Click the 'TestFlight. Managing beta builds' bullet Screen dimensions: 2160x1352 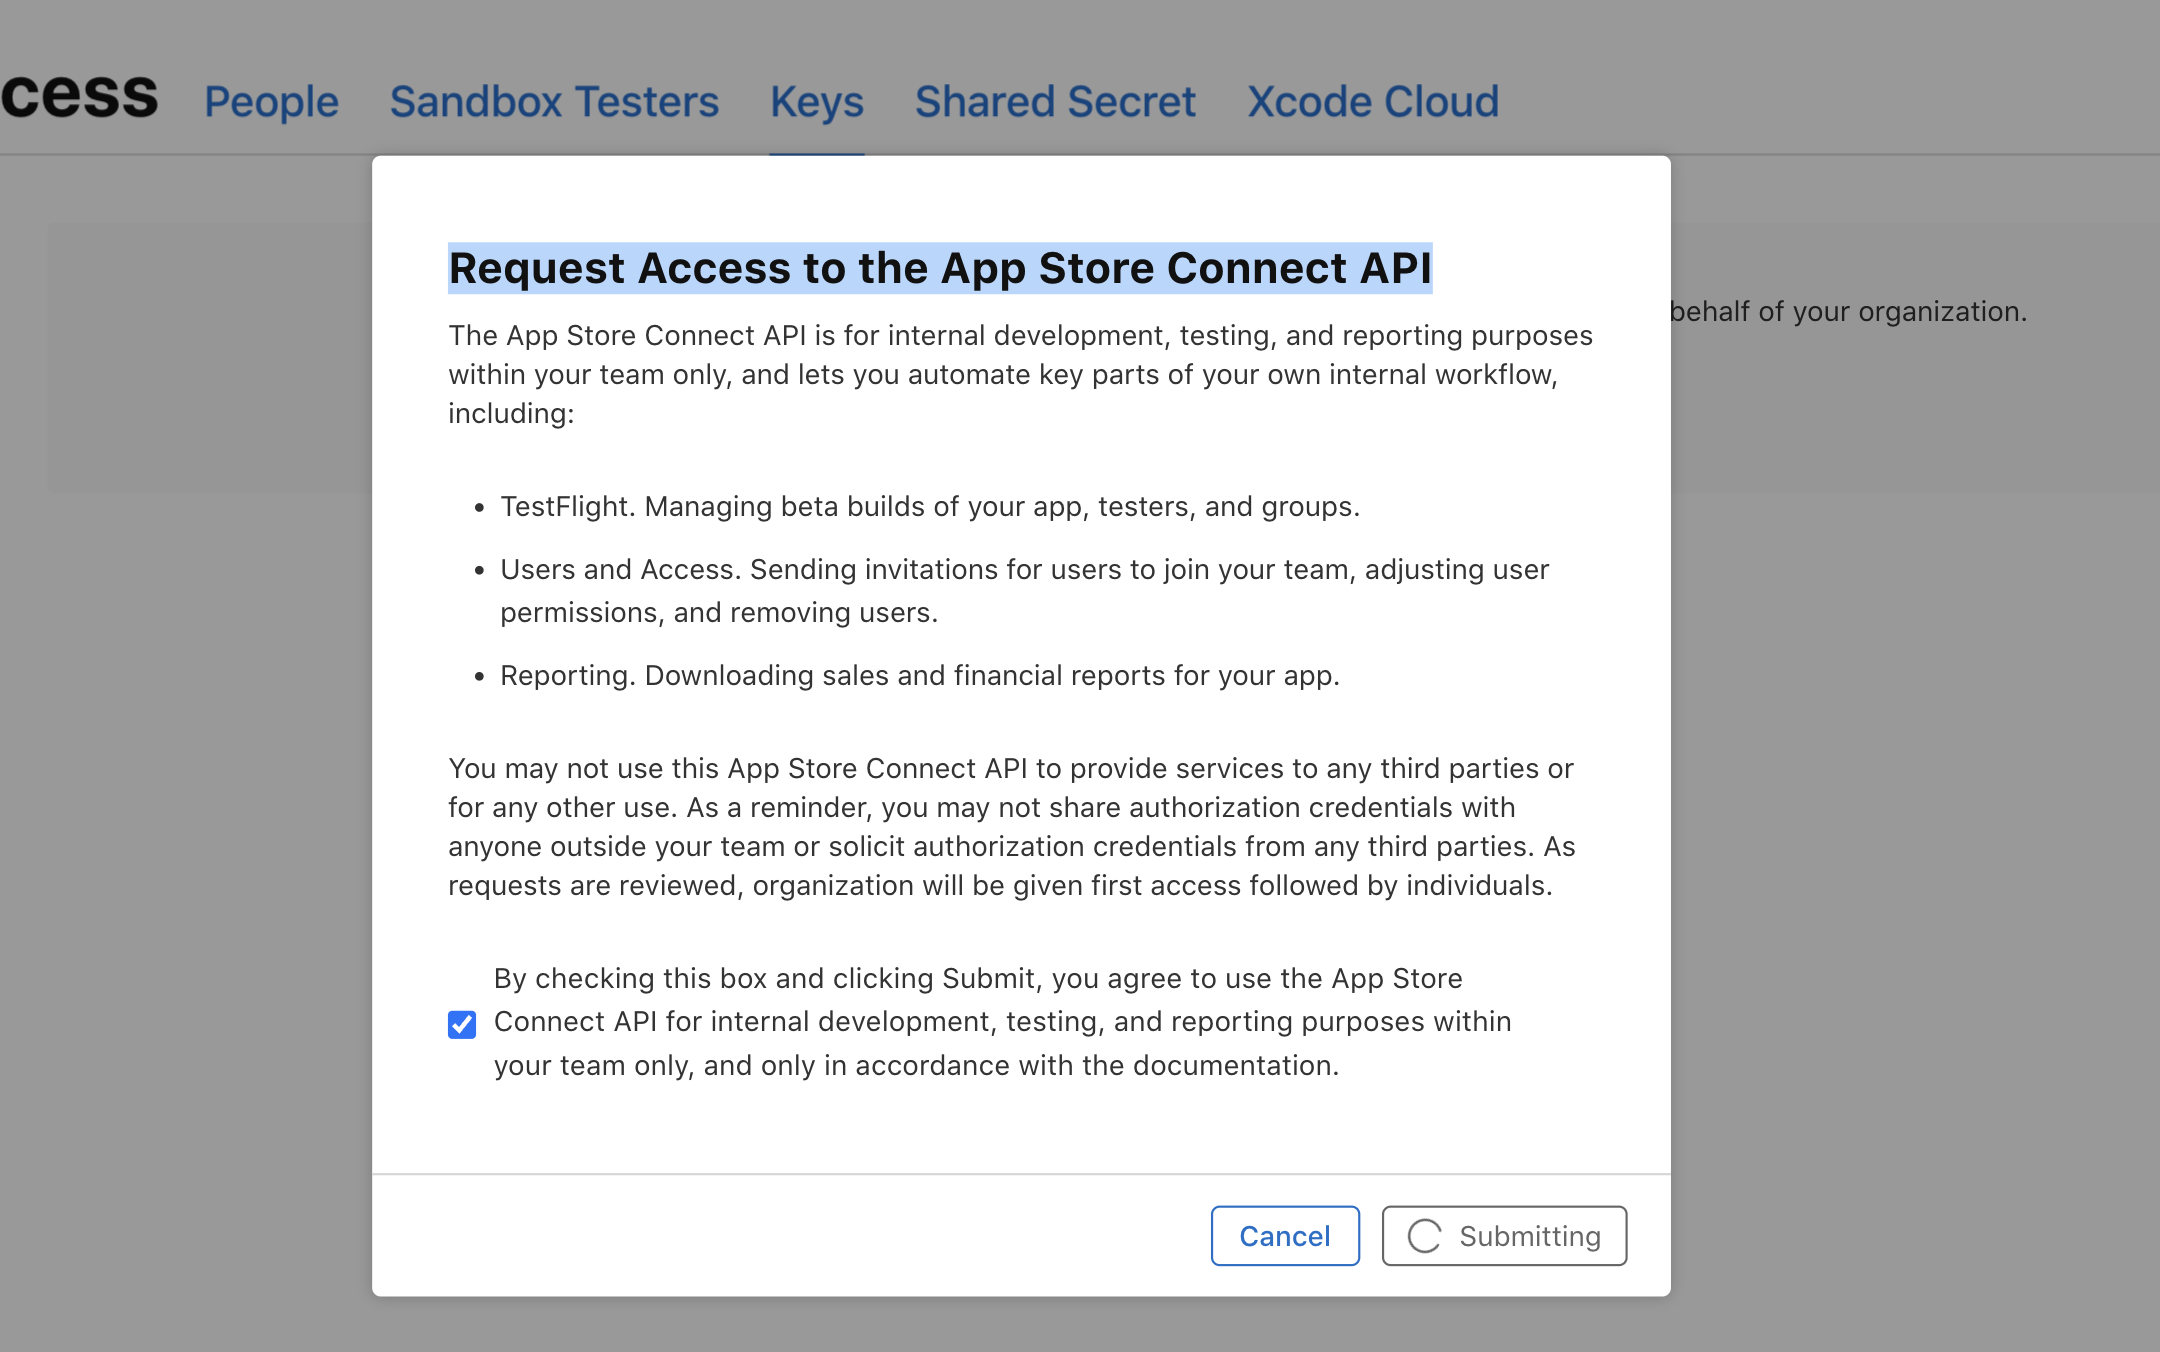tap(930, 506)
